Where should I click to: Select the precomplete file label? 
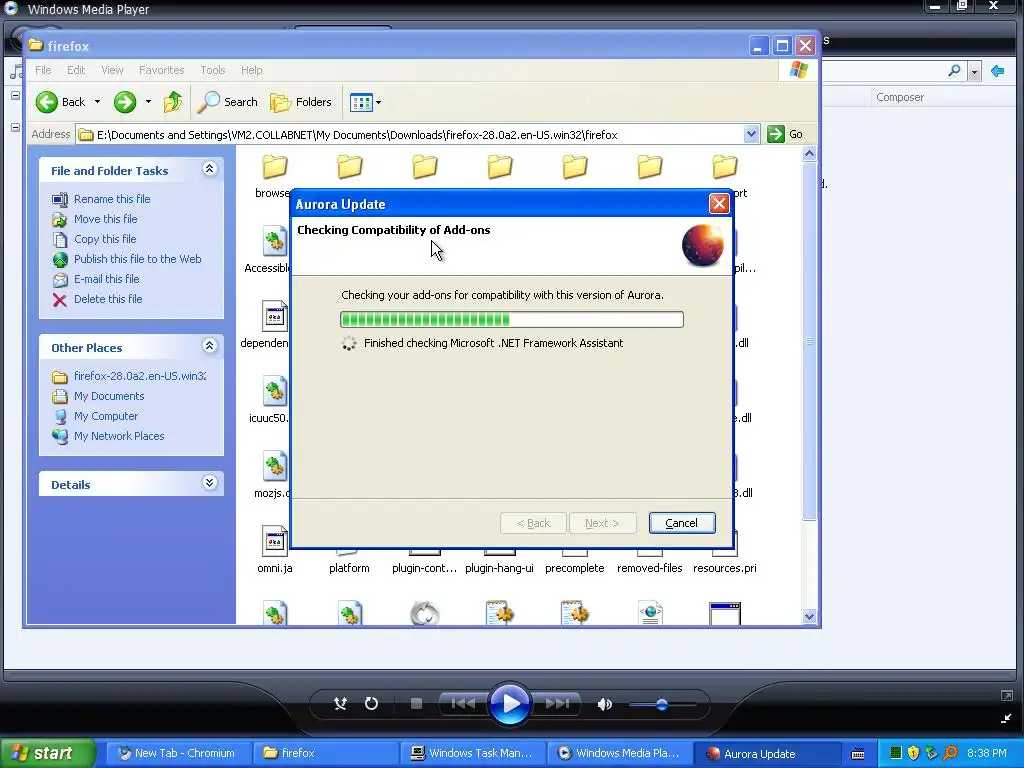click(x=575, y=568)
